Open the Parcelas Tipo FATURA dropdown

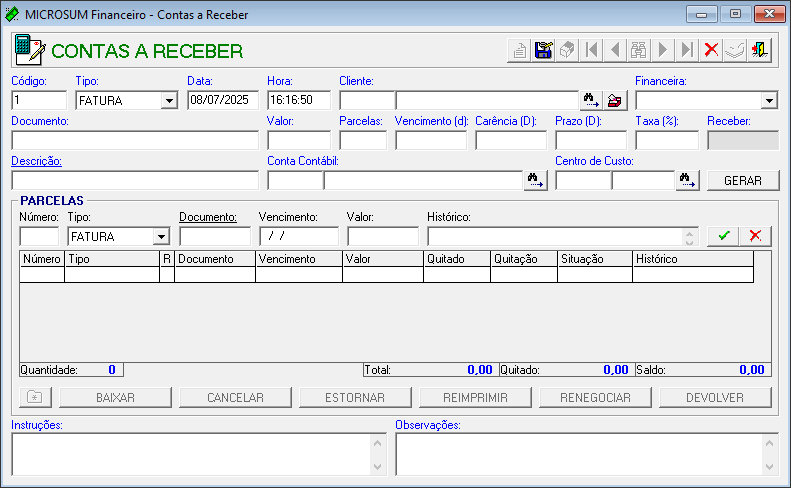pyautogui.click(x=161, y=236)
